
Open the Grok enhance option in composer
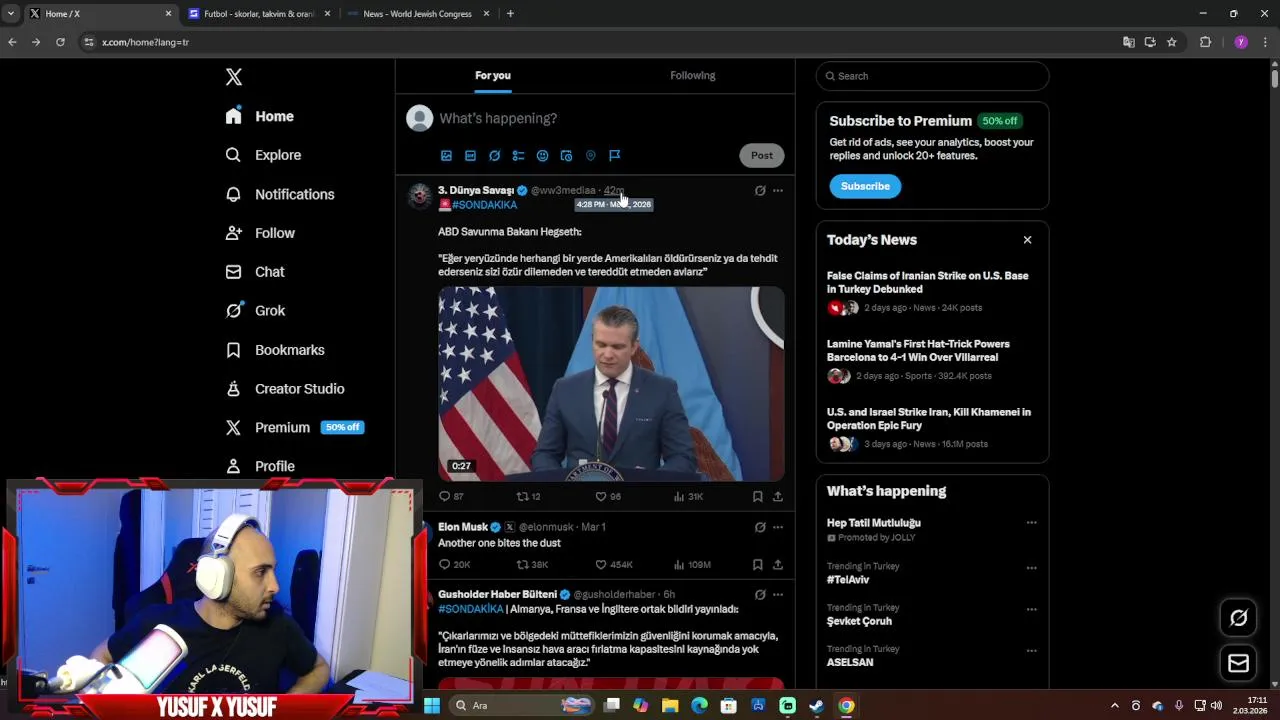coord(494,156)
